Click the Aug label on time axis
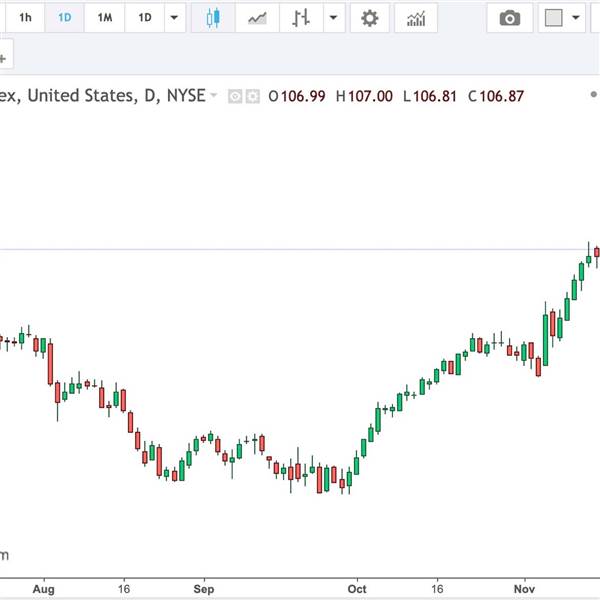Image resolution: width=600 pixels, height=600 pixels. click(x=44, y=589)
